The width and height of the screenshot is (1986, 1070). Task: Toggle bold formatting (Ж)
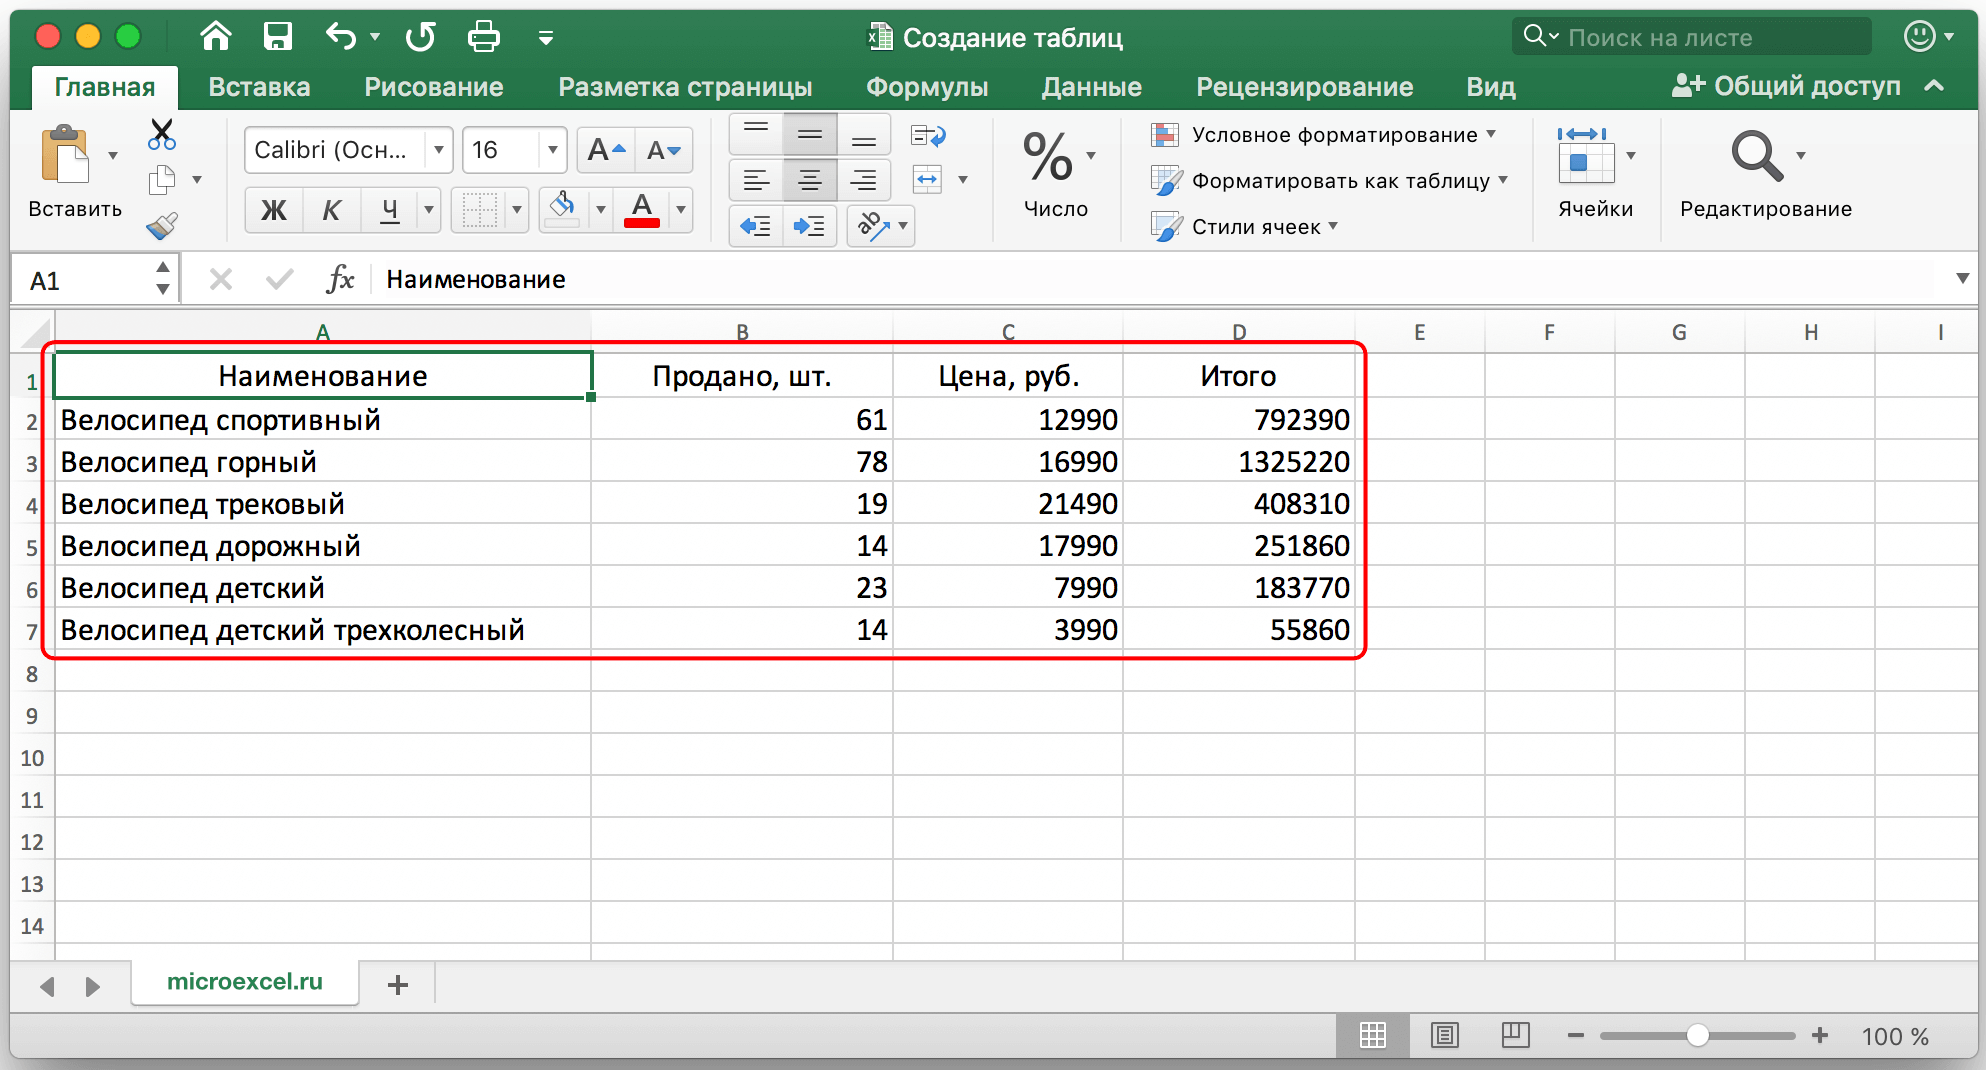click(273, 210)
